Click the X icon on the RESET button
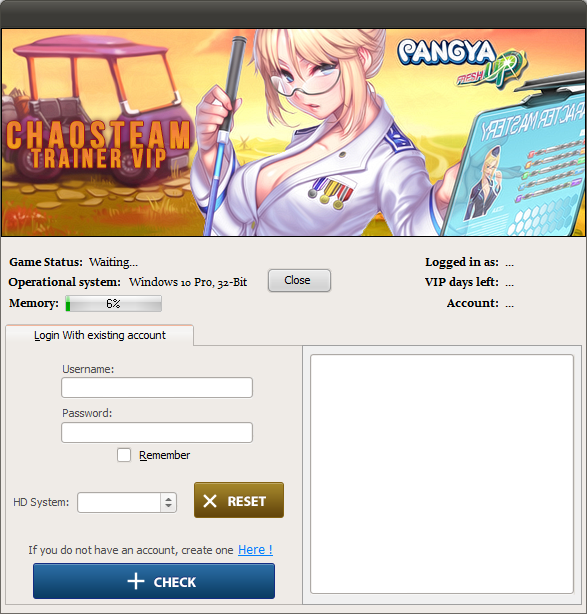This screenshot has width=587, height=614. point(210,501)
